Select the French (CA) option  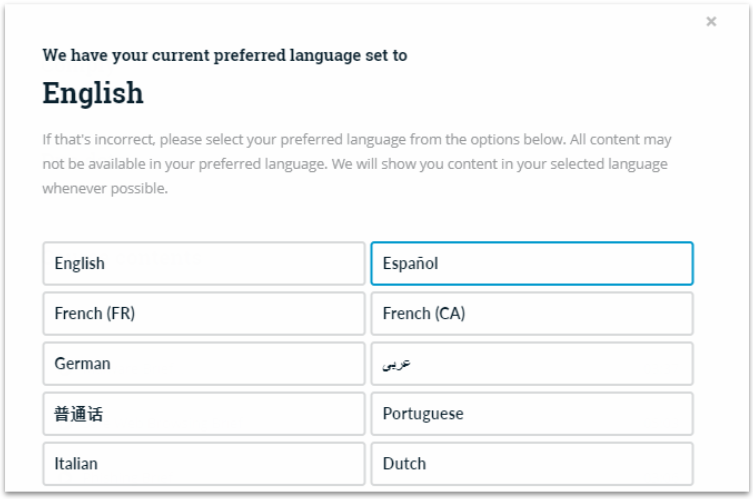[531, 314]
